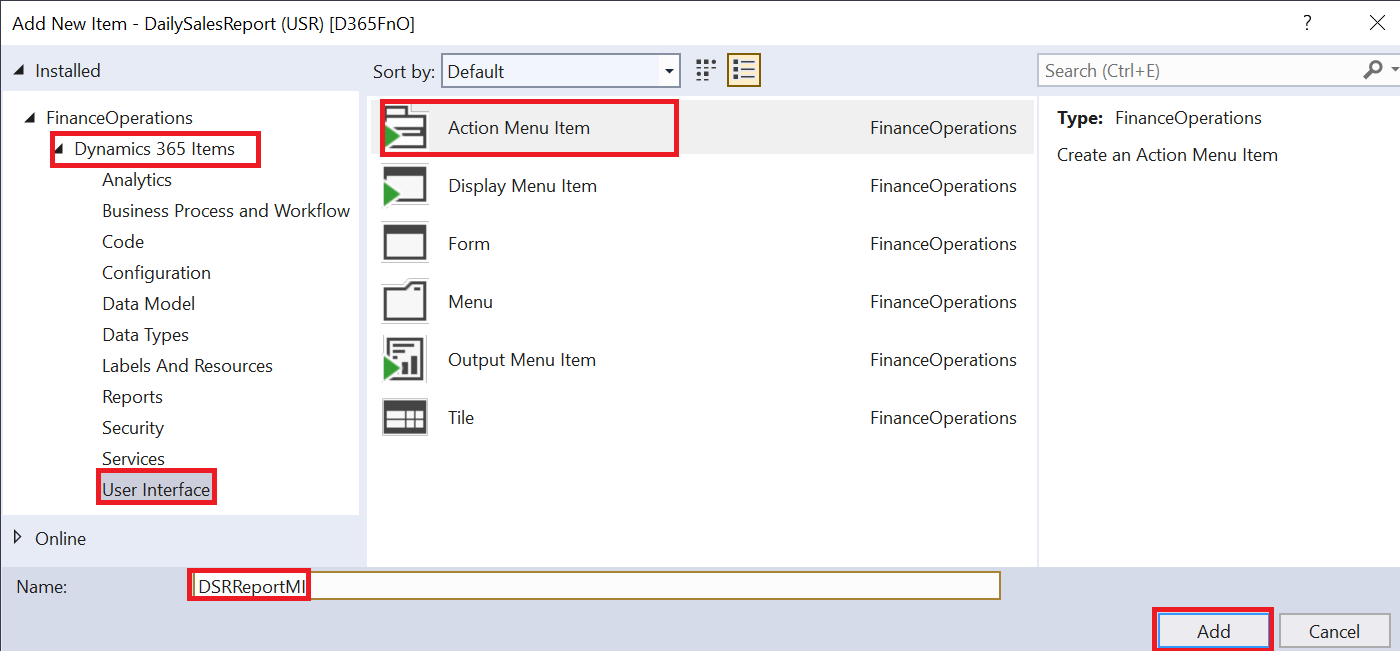Expand the Online templates section
1400x651 pixels.
click(x=17, y=538)
